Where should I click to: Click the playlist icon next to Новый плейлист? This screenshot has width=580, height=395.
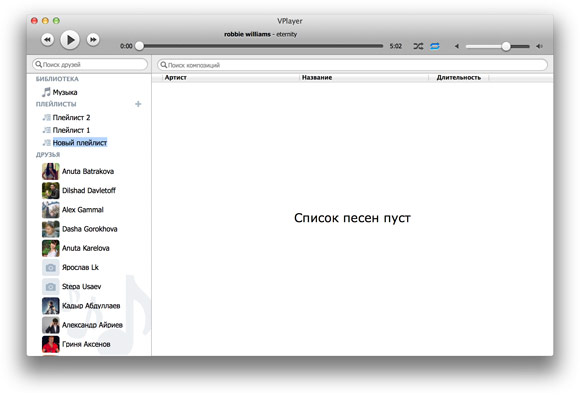[46, 143]
